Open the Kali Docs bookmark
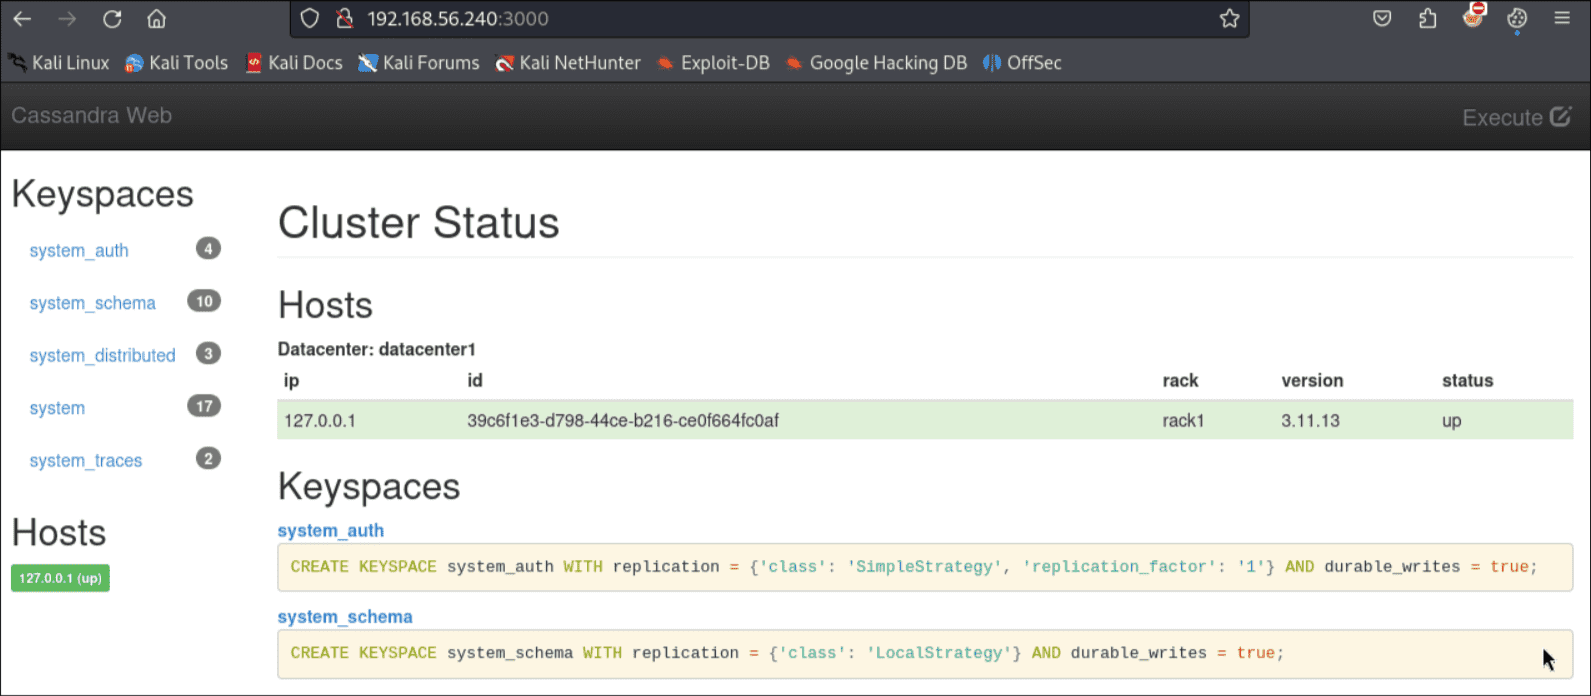The height and width of the screenshot is (696, 1591). 294,63
